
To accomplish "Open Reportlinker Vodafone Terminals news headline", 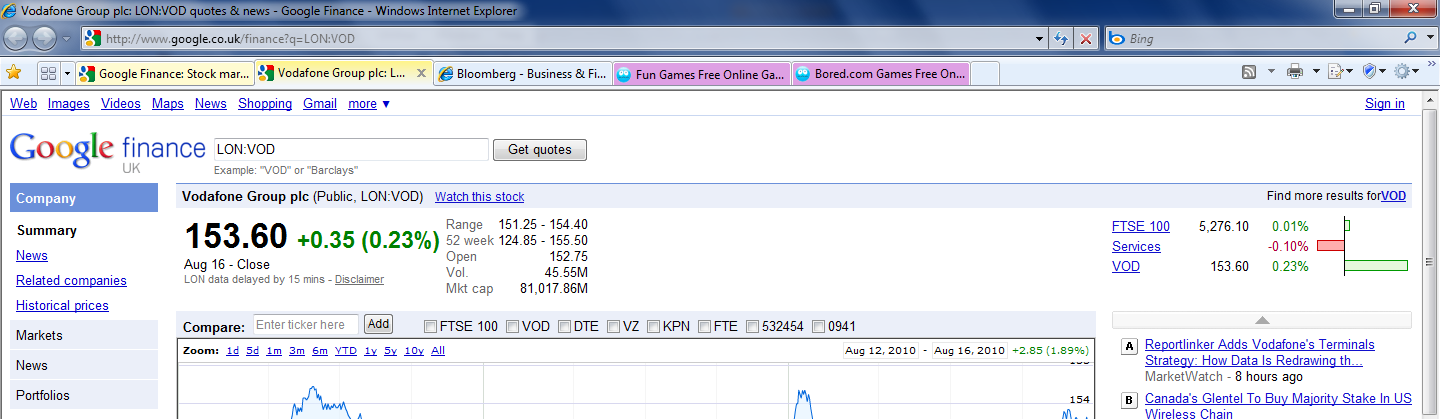I will click(x=1260, y=352).
